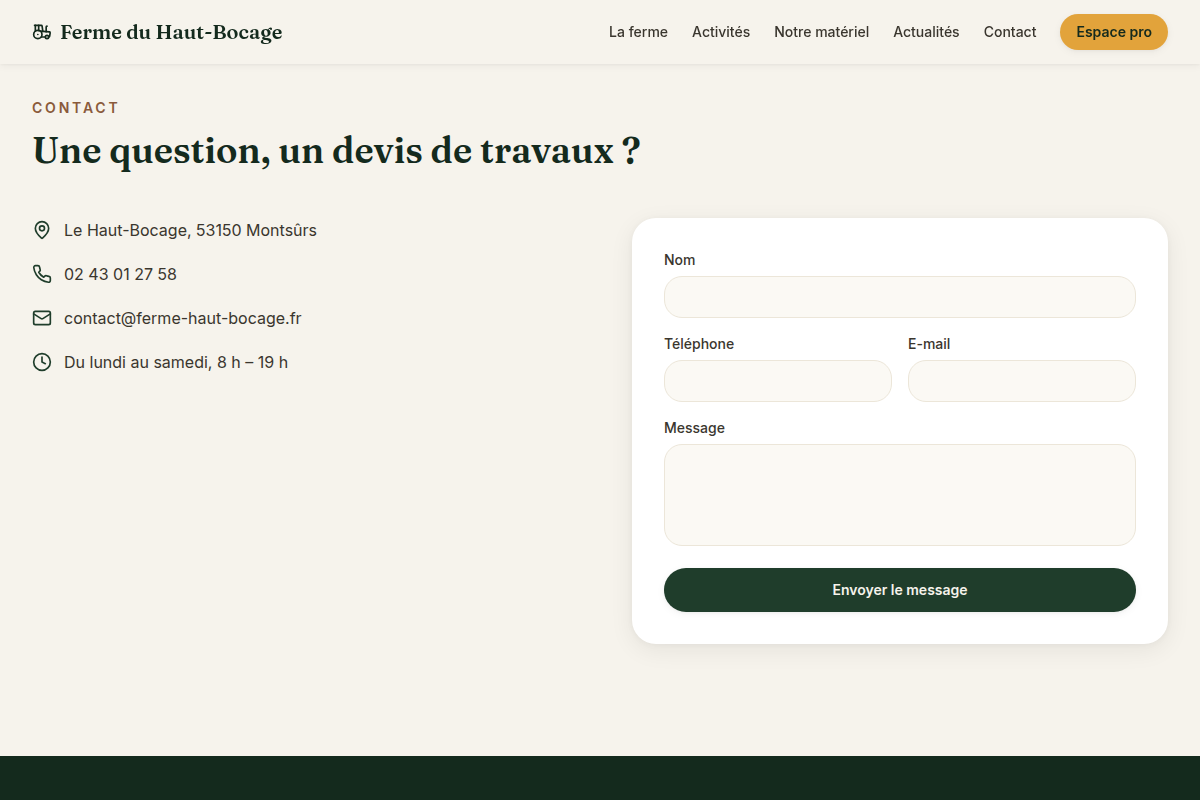Click the map pin address icon
The width and height of the screenshot is (1200, 800).
tap(42, 230)
